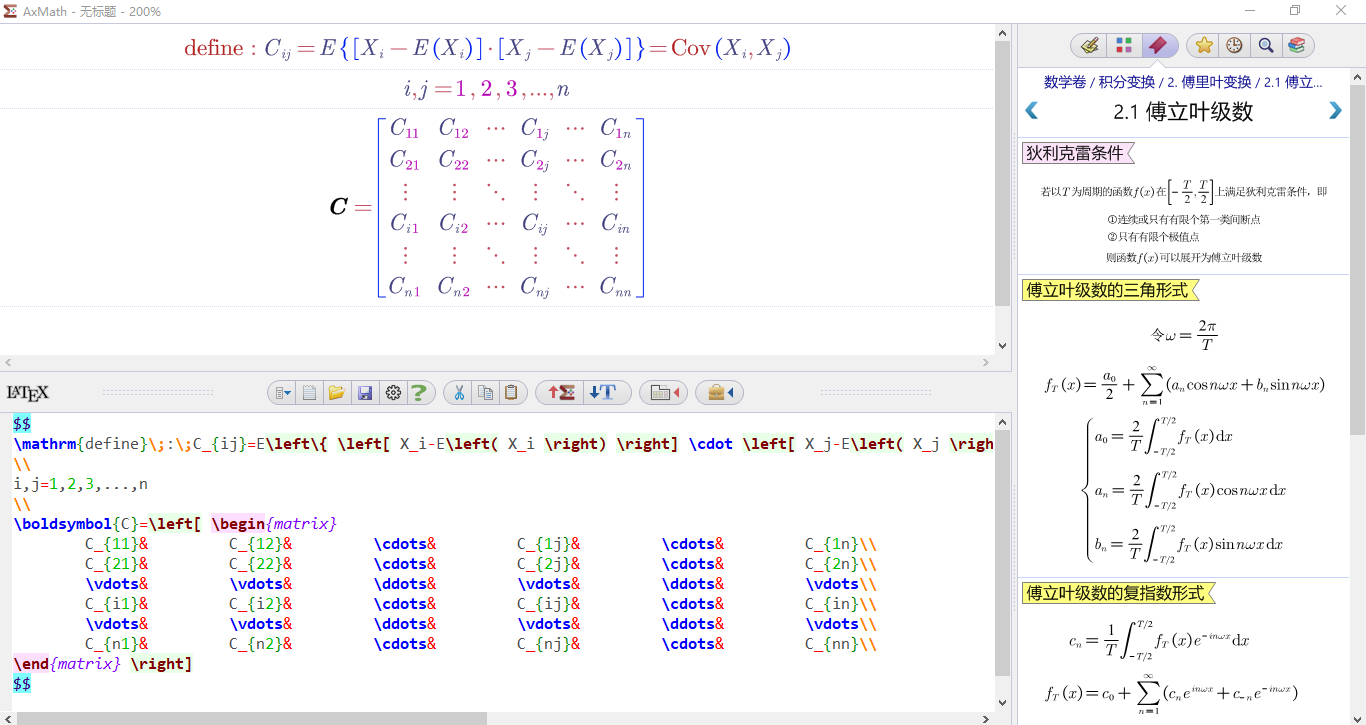Click the copy icon in LaTeX toolbar
This screenshot has width=1366, height=725.
pos(485,393)
